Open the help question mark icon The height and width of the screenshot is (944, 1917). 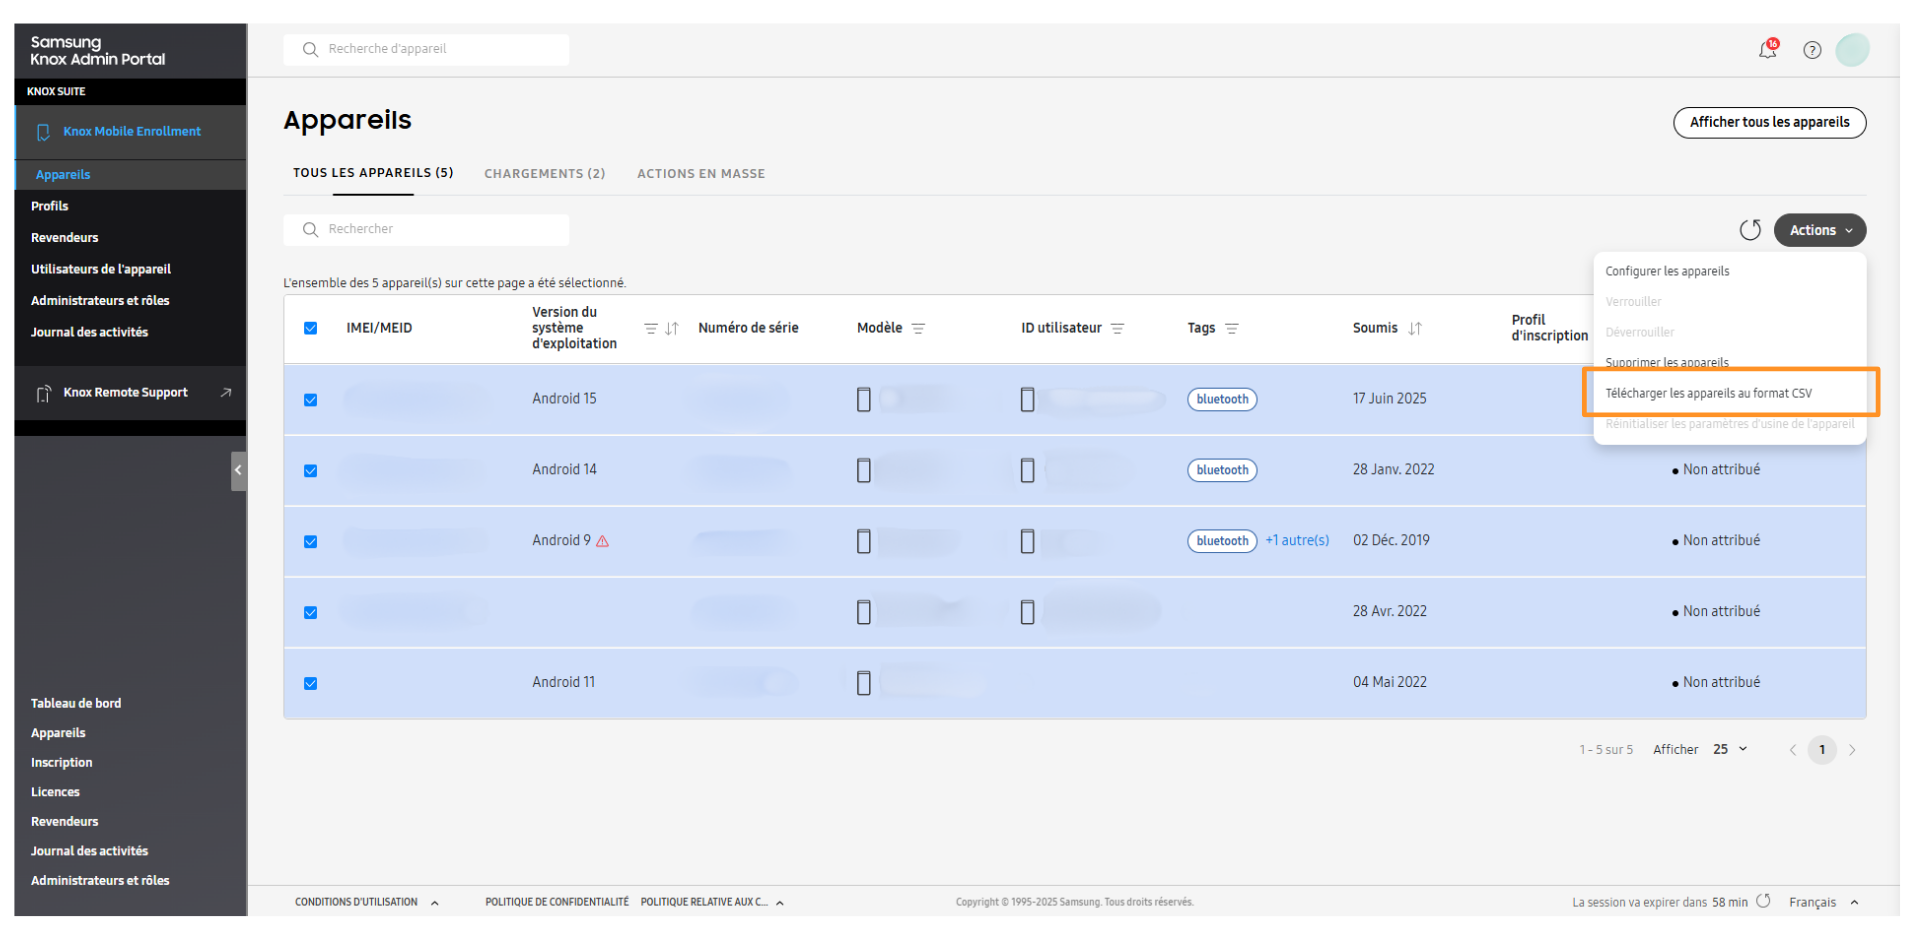(1812, 50)
